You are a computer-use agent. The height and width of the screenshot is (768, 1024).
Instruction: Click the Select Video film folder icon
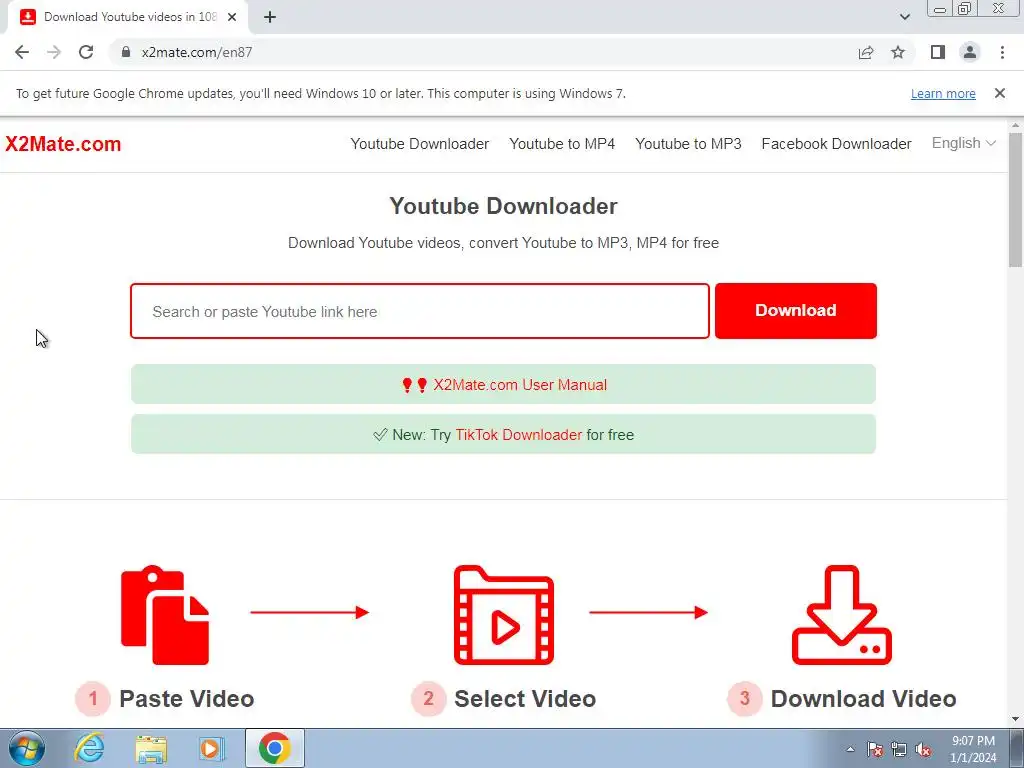pyautogui.click(x=504, y=615)
